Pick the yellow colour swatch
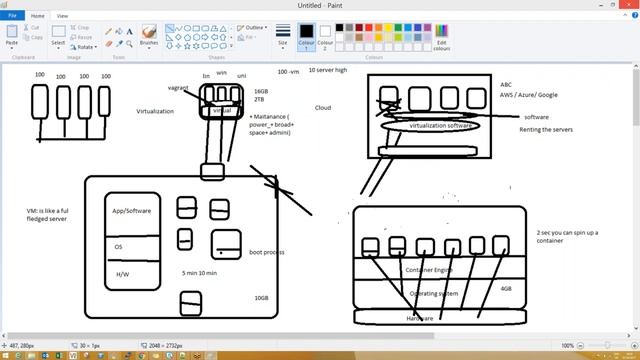The height and width of the screenshot is (360, 640). pyautogui.click(x=389, y=27)
